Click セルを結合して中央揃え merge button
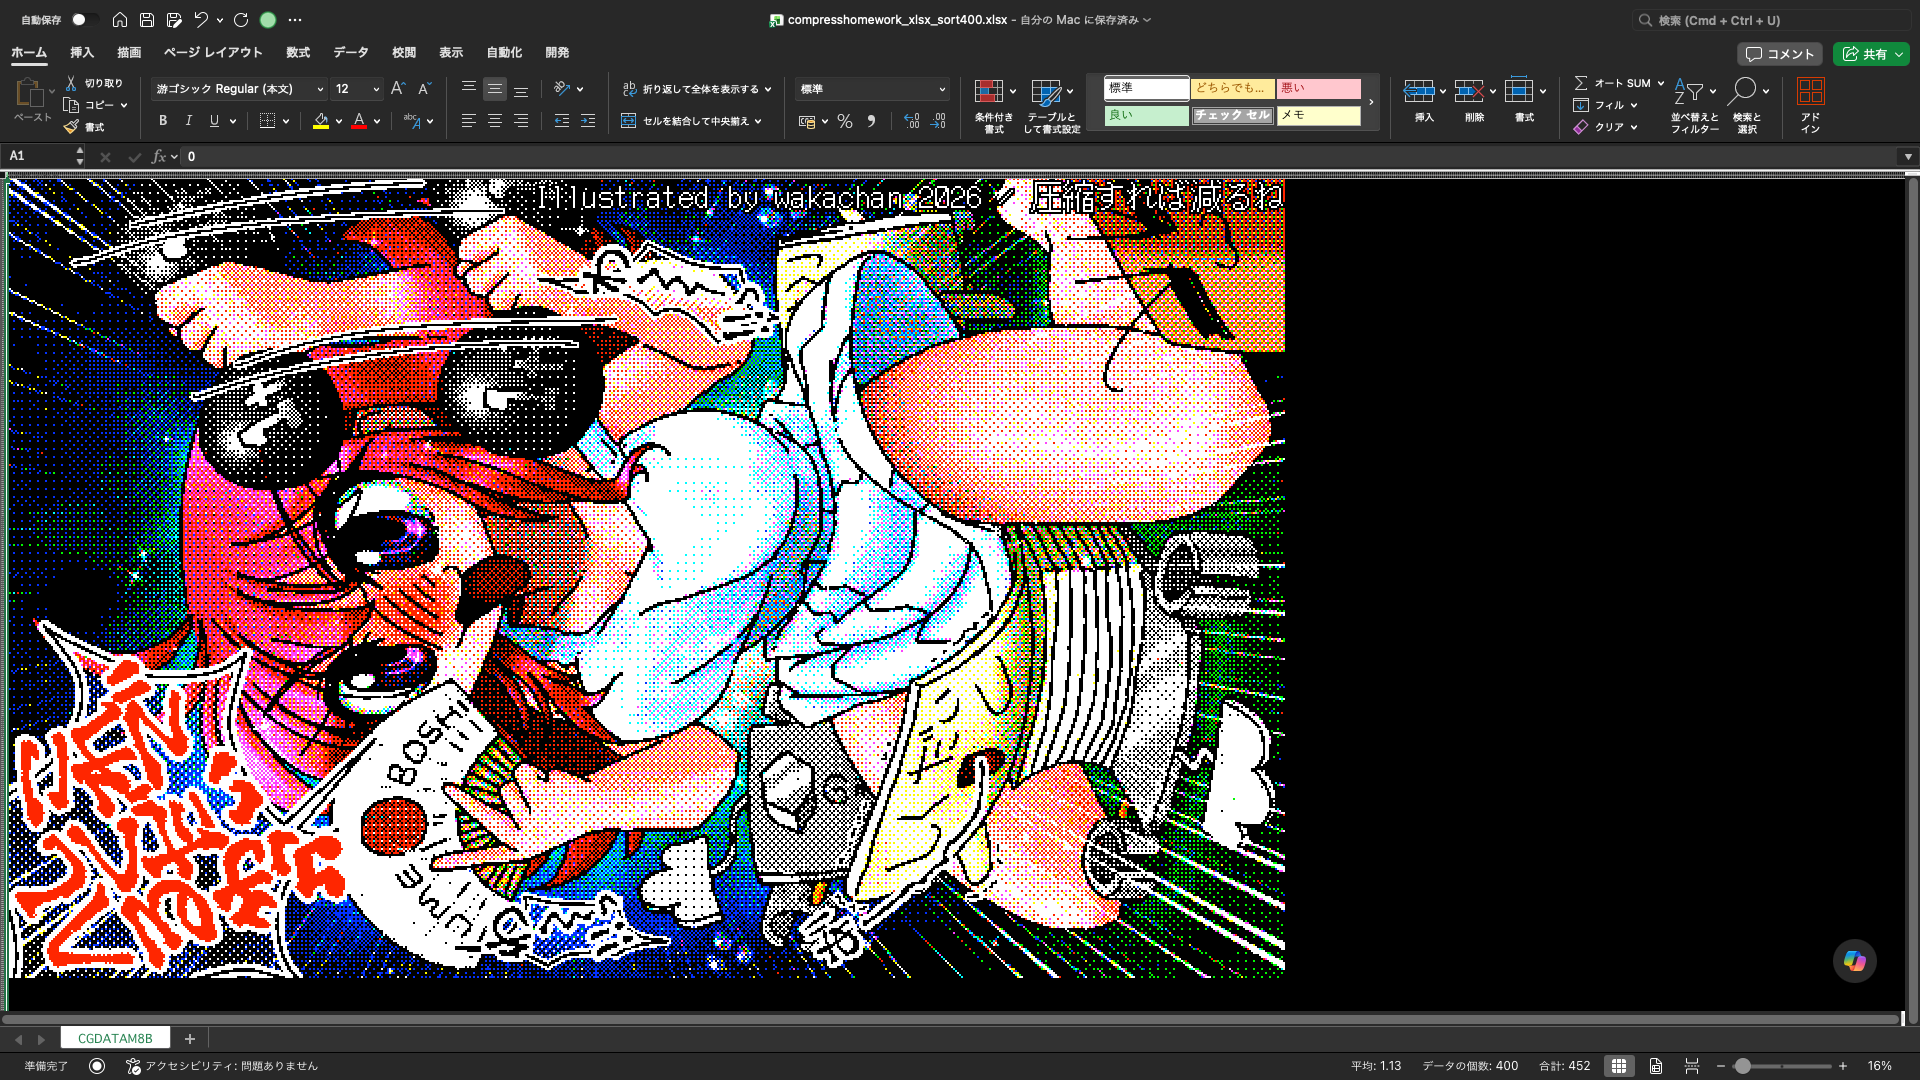The image size is (1920, 1080). (686, 121)
